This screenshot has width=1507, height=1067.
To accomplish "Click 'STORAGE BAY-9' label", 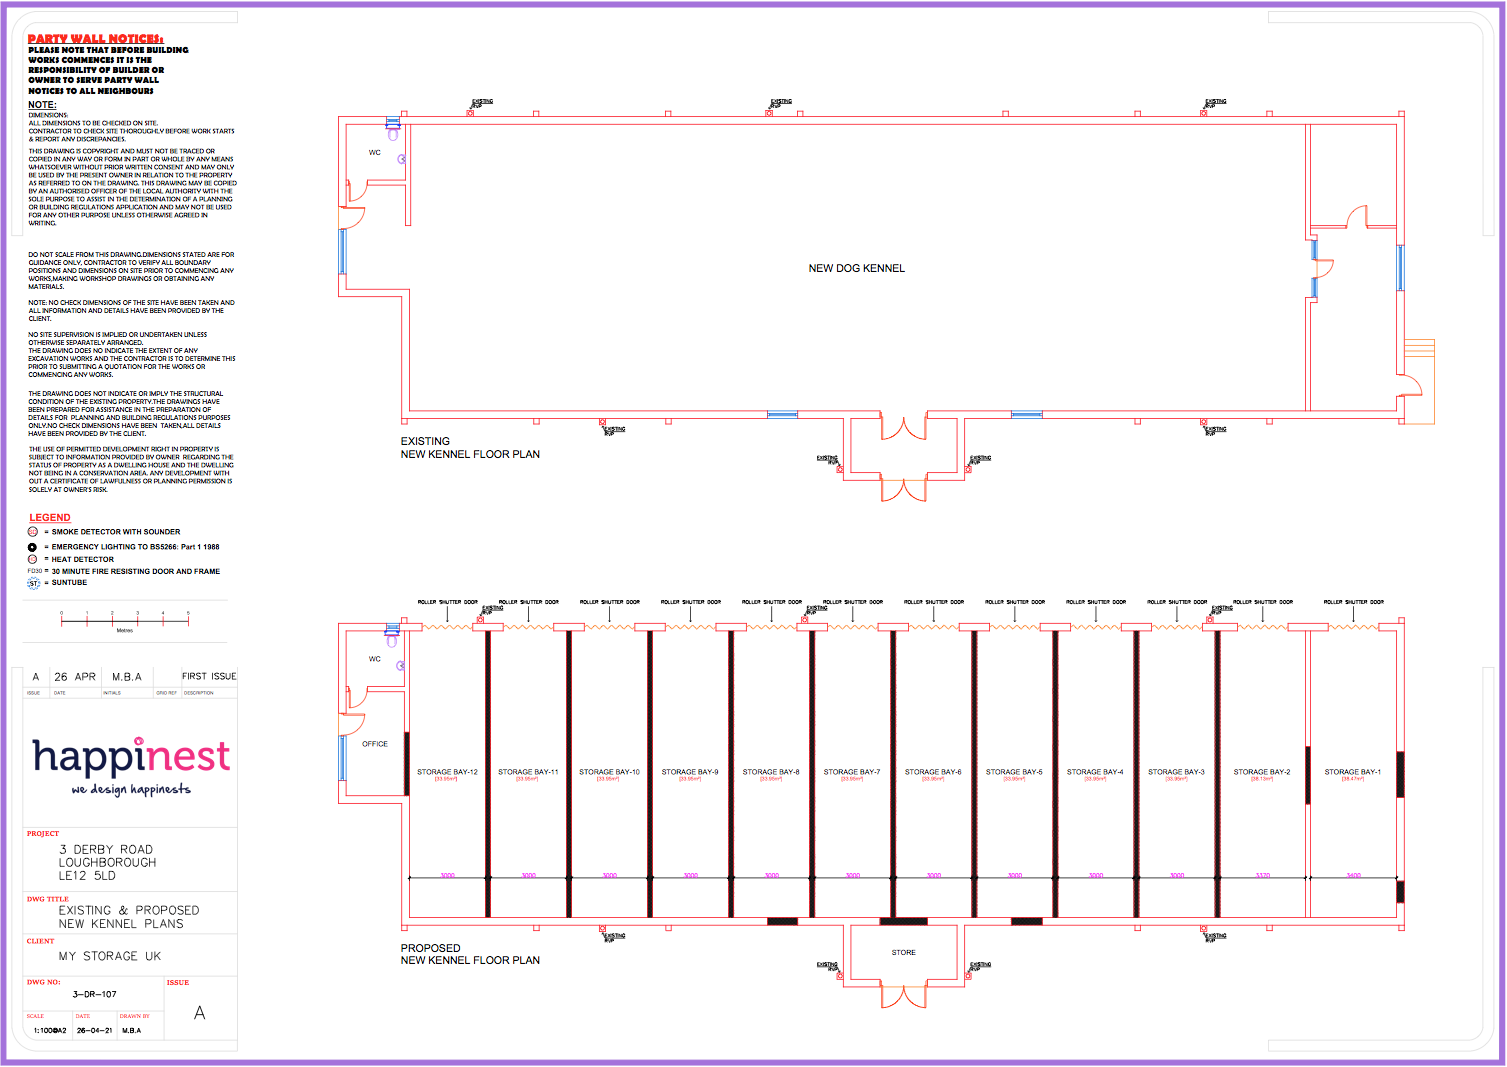I will tap(690, 772).
